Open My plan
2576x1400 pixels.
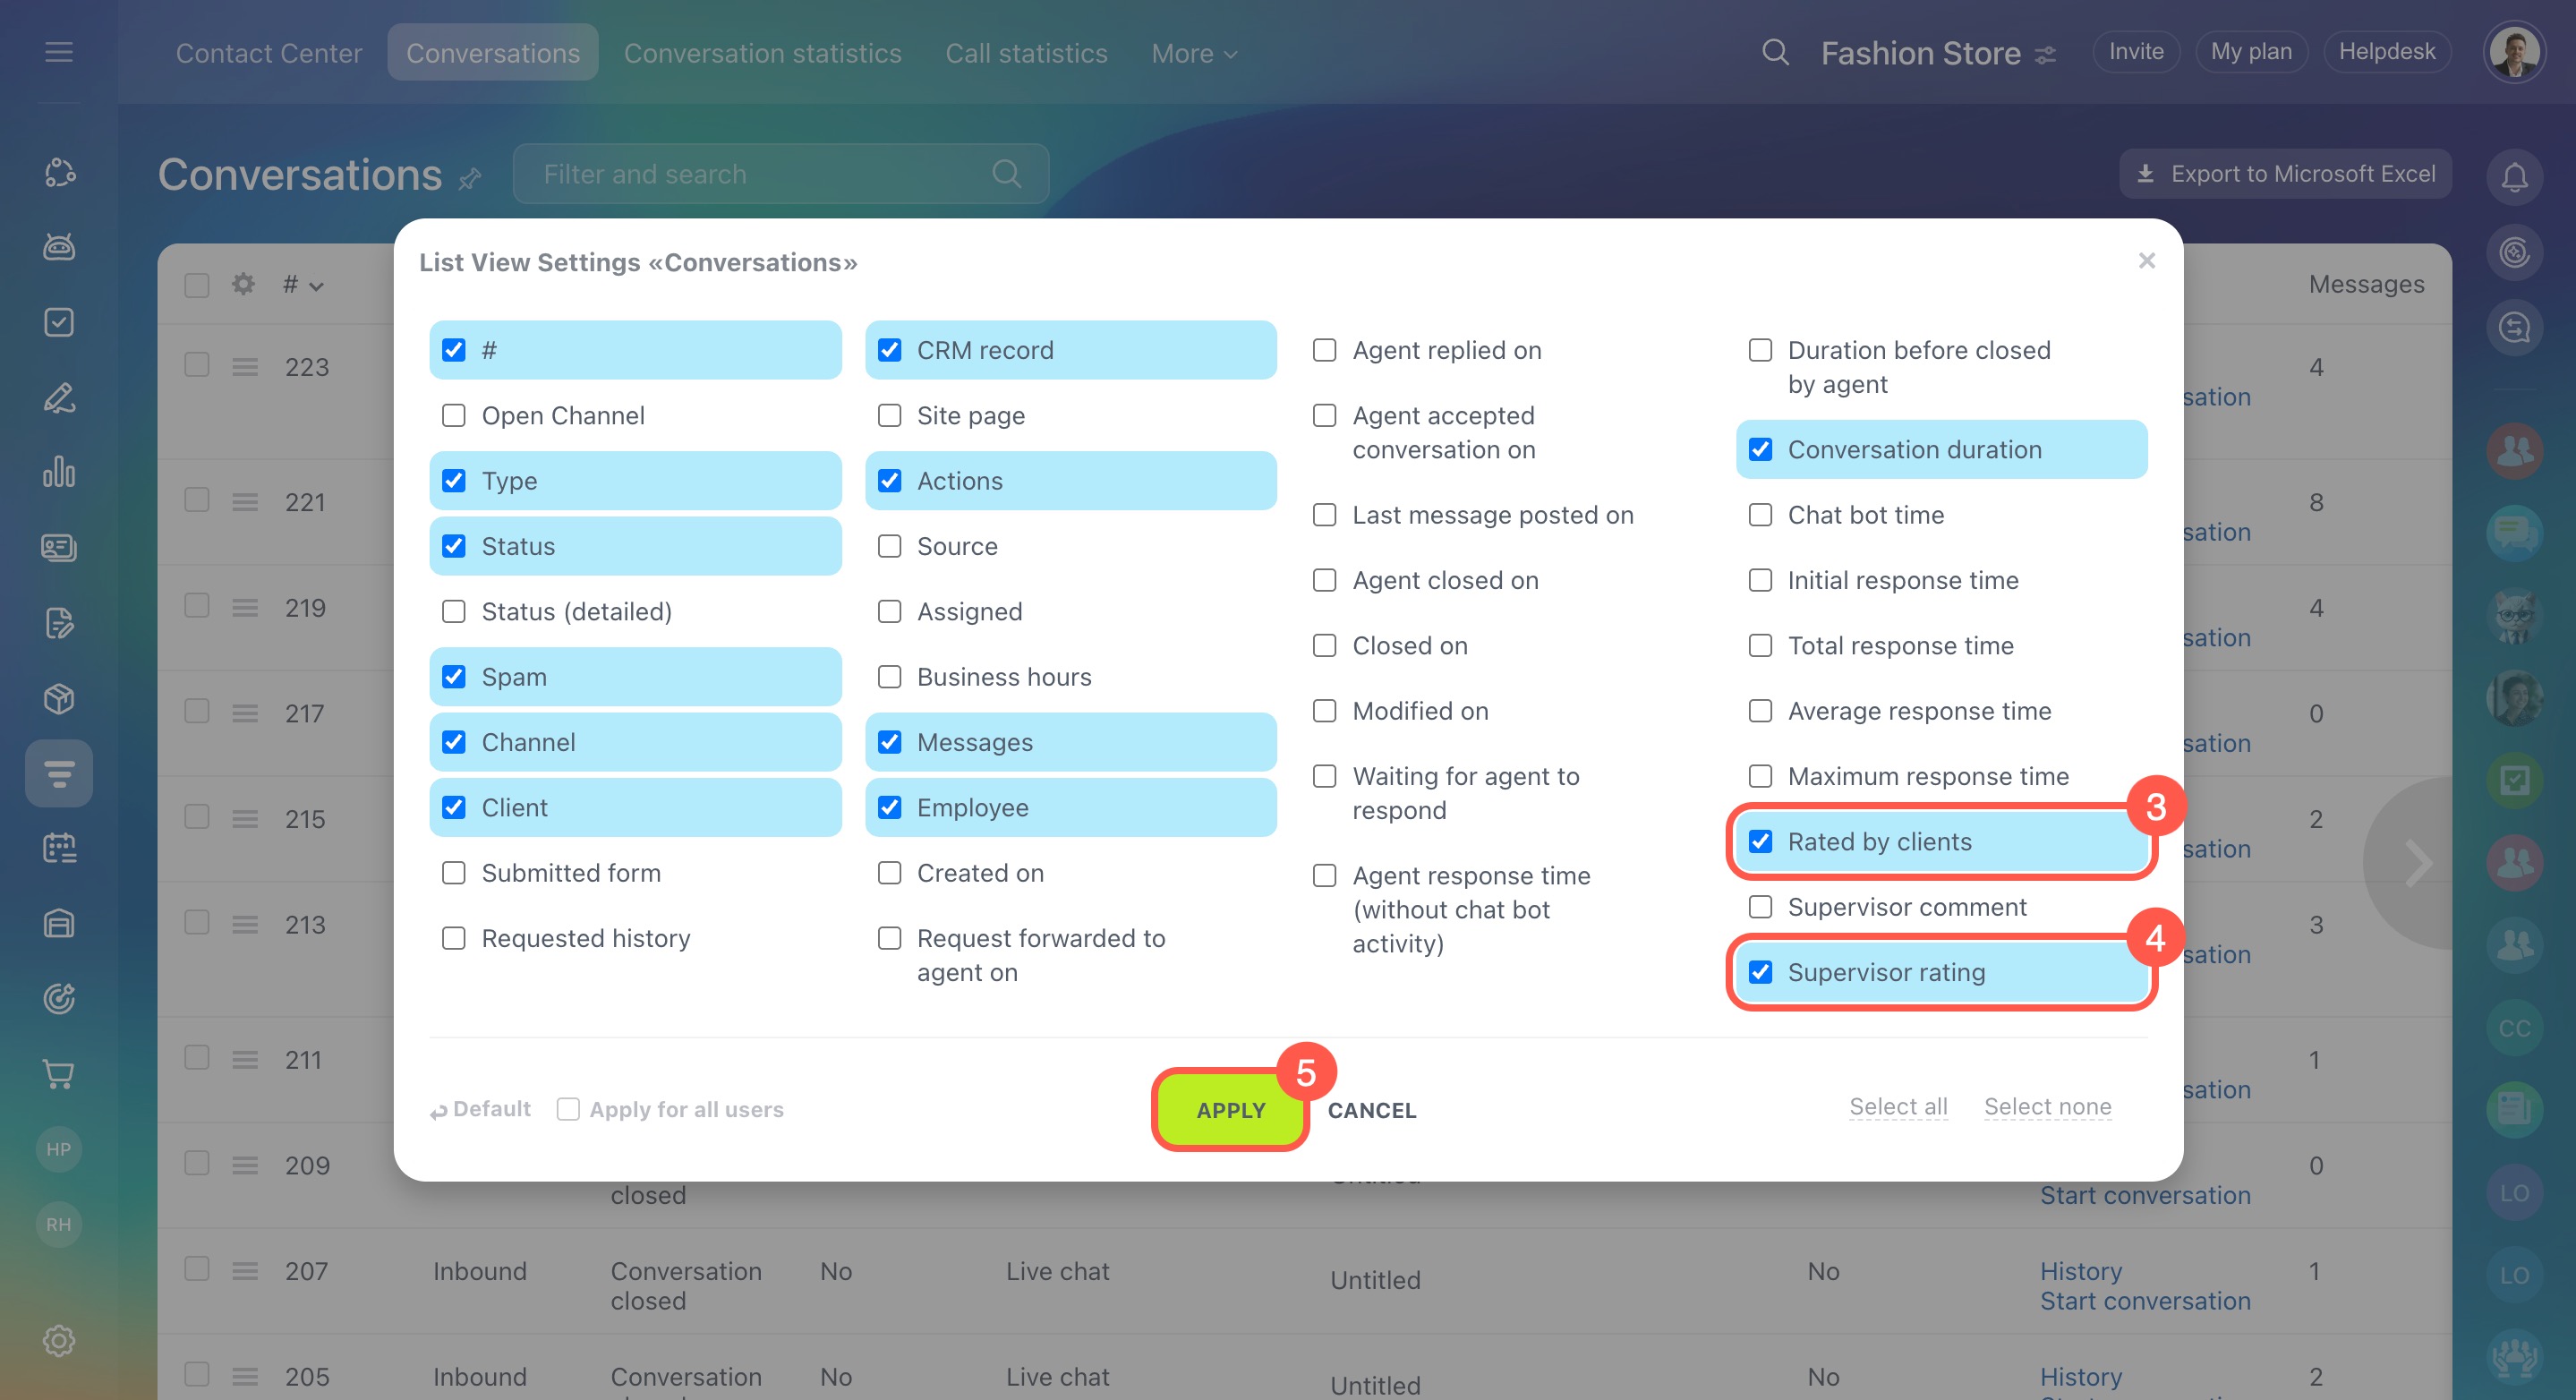[2251, 52]
